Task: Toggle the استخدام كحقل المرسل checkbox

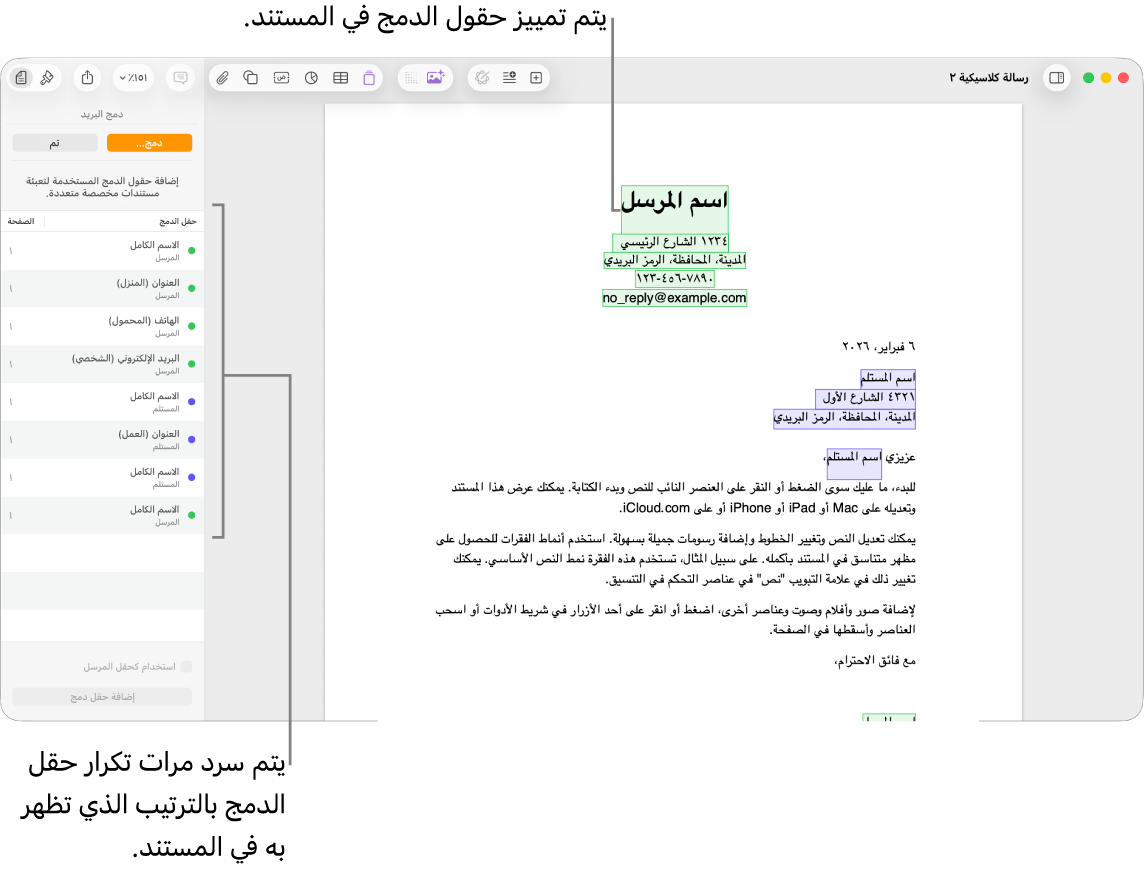Action: click(186, 666)
